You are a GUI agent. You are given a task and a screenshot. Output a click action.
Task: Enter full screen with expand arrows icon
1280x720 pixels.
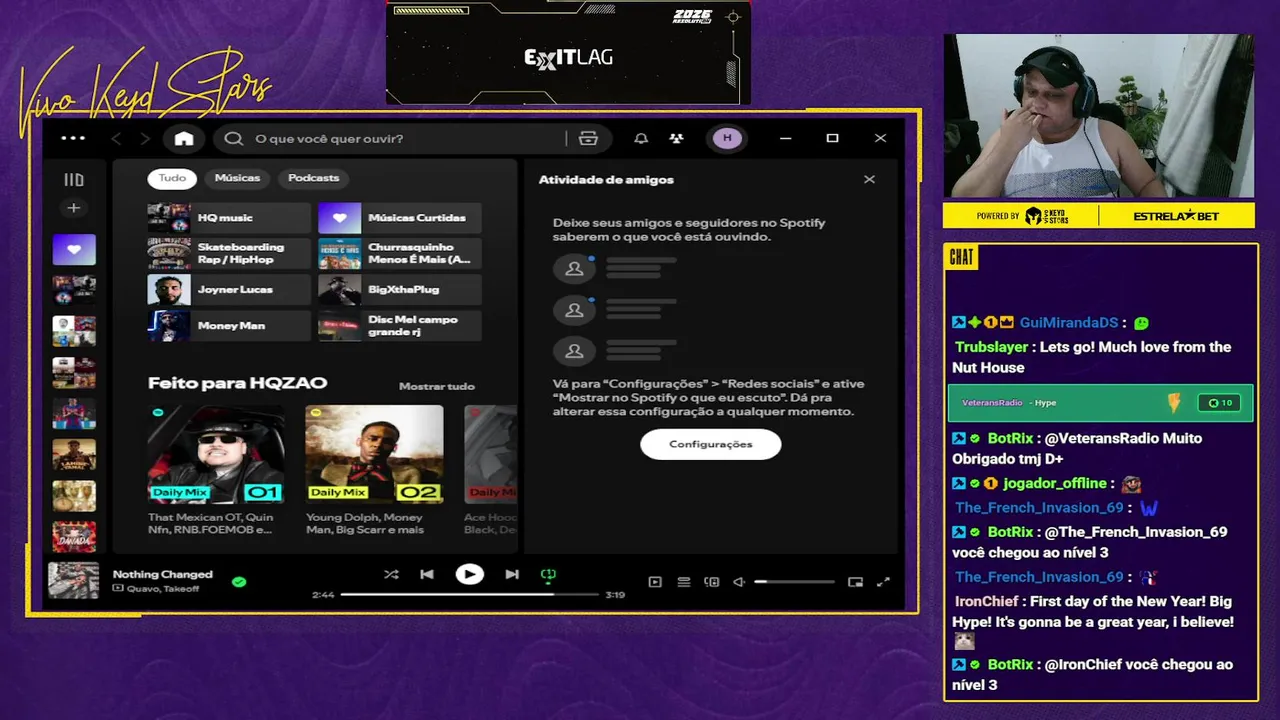[883, 582]
